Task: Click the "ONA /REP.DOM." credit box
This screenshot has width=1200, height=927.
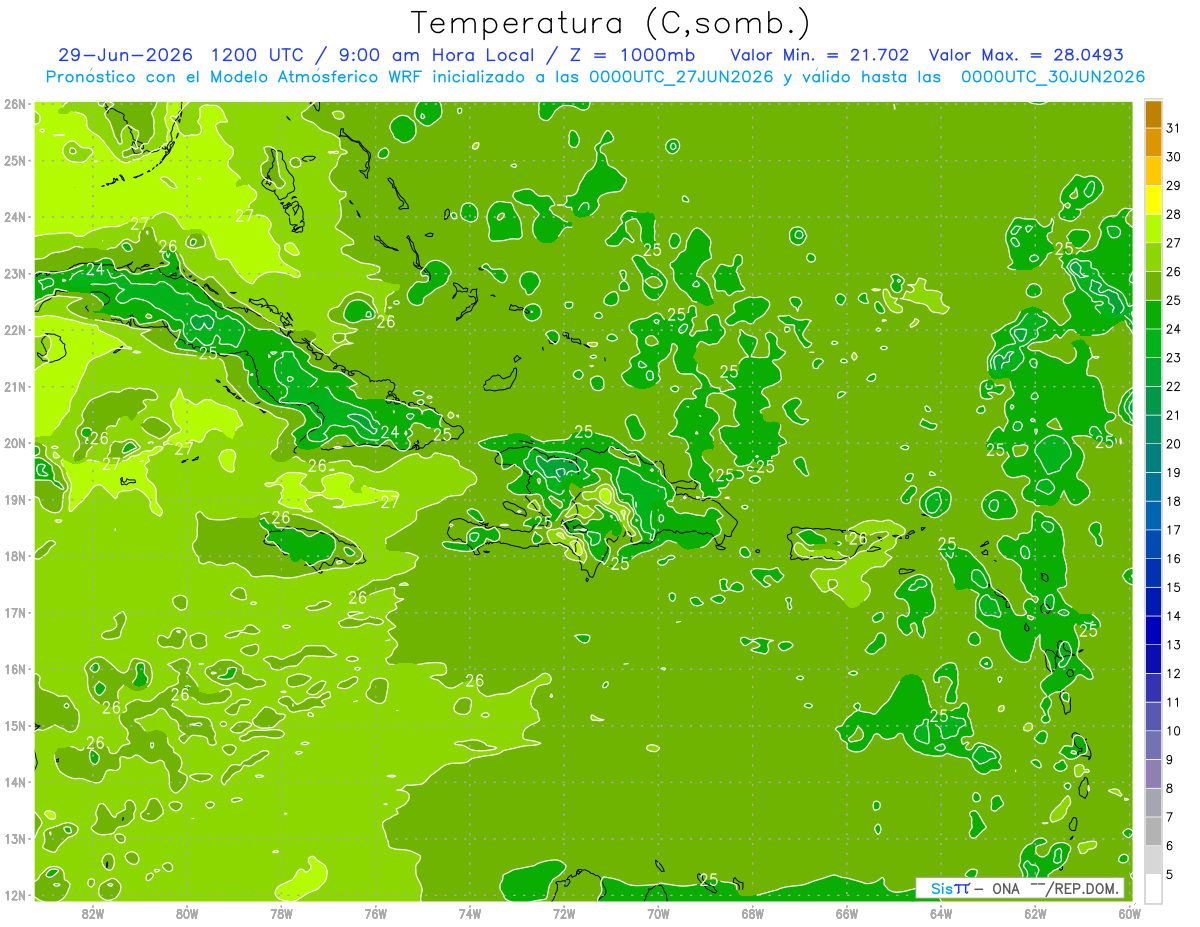Action: (1019, 888)
